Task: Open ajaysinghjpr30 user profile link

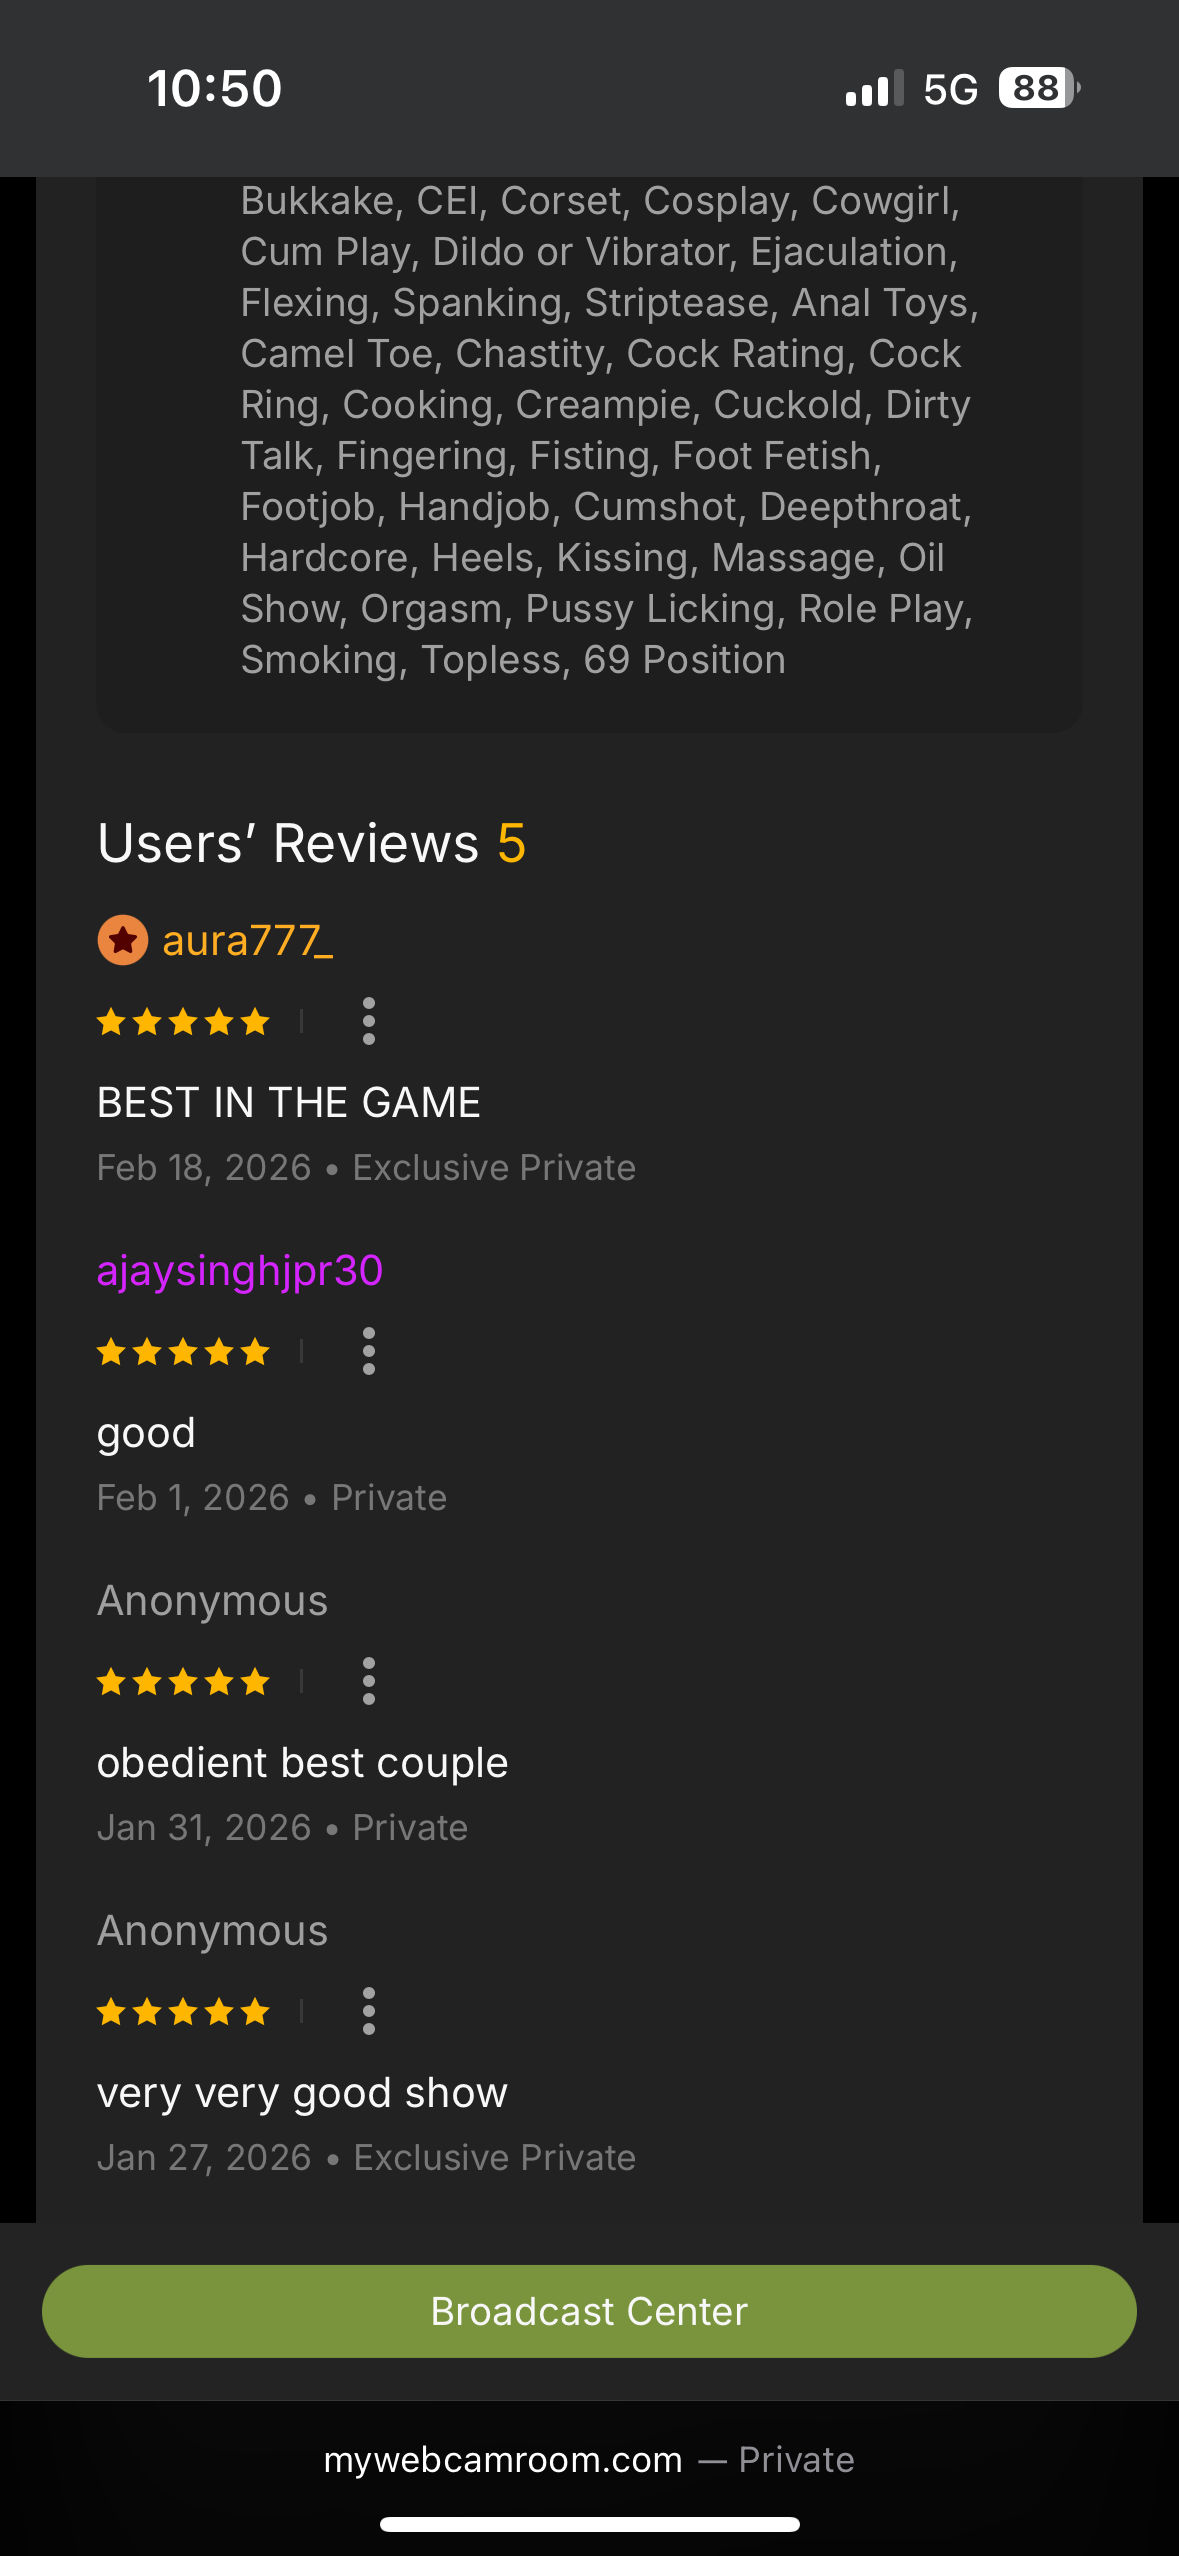Action: pos(240,1271)
